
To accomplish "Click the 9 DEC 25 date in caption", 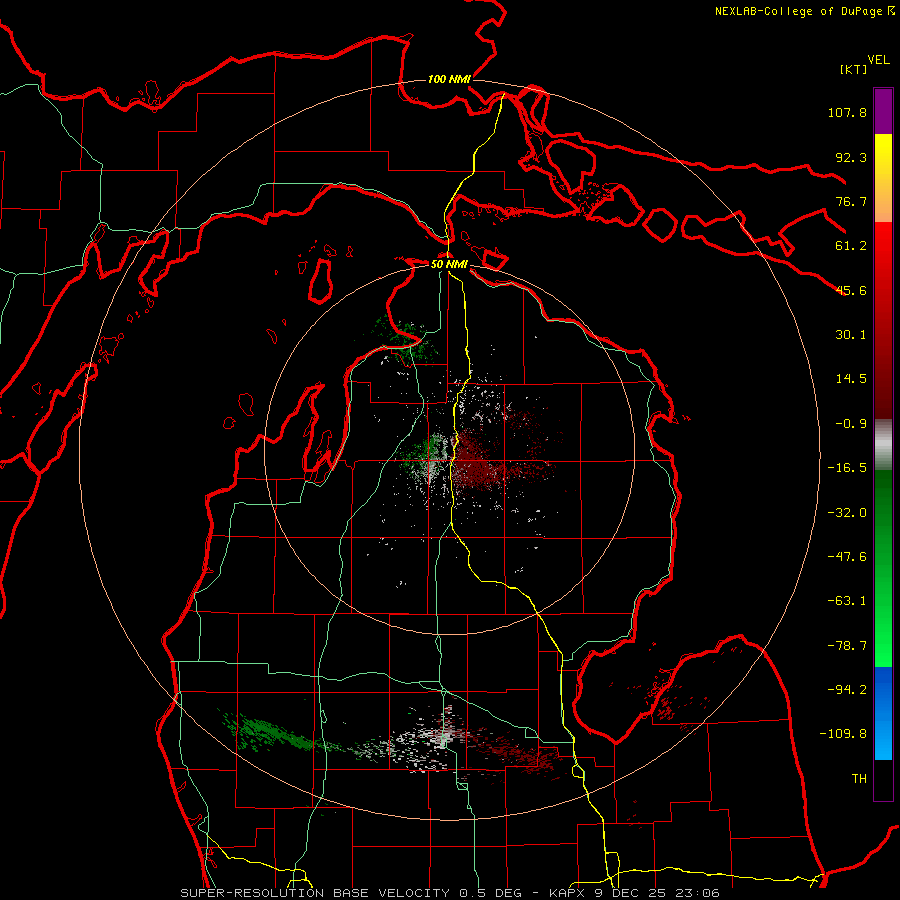I will (631, 893).
